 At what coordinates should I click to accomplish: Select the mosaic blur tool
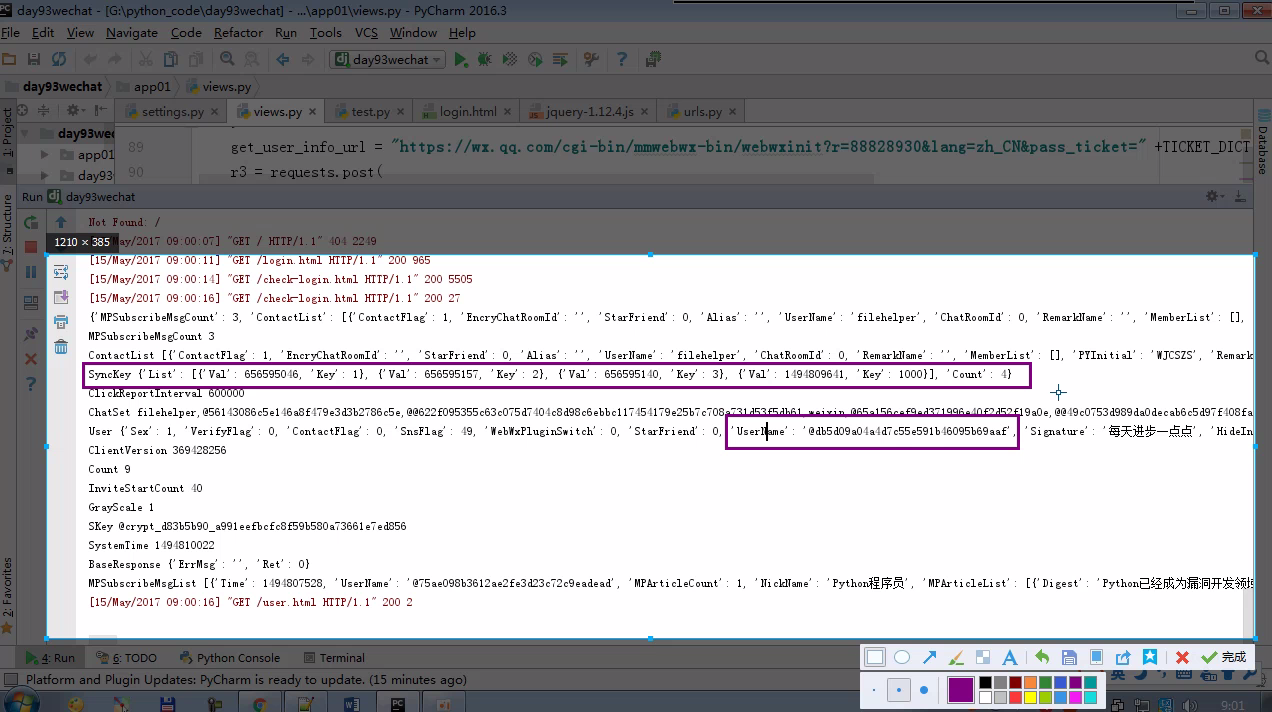pyautogui.click(x=983, y=657)
